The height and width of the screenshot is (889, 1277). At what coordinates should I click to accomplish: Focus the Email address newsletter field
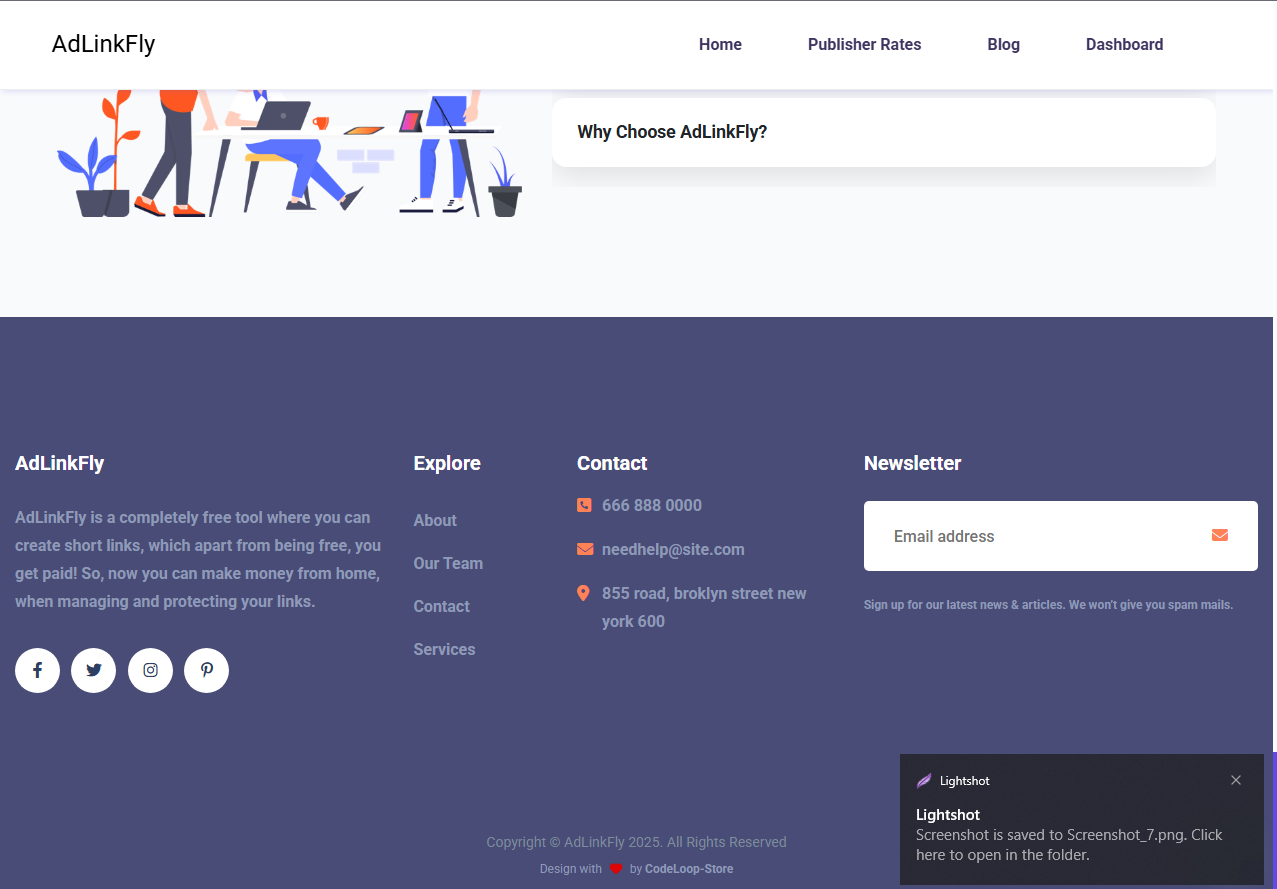[1061, 536]
